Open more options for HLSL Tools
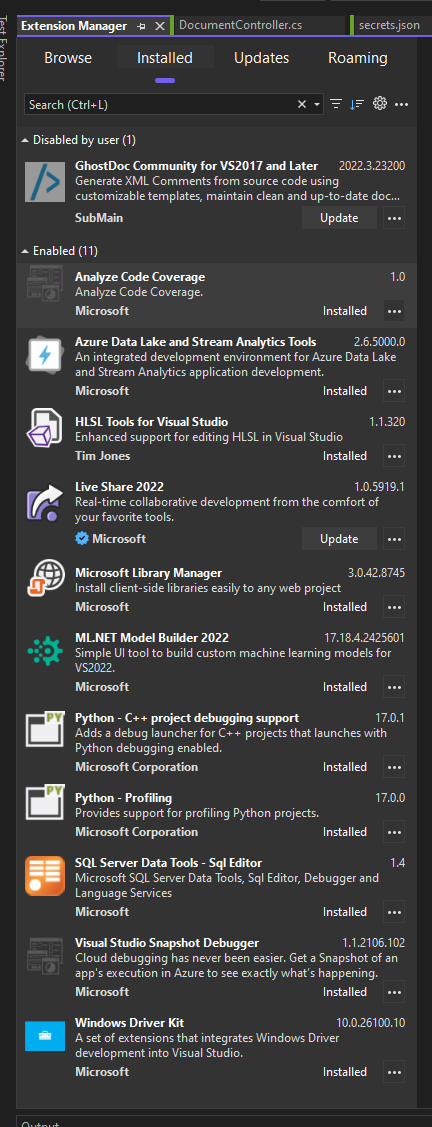432x1127 pixels. 393,456
